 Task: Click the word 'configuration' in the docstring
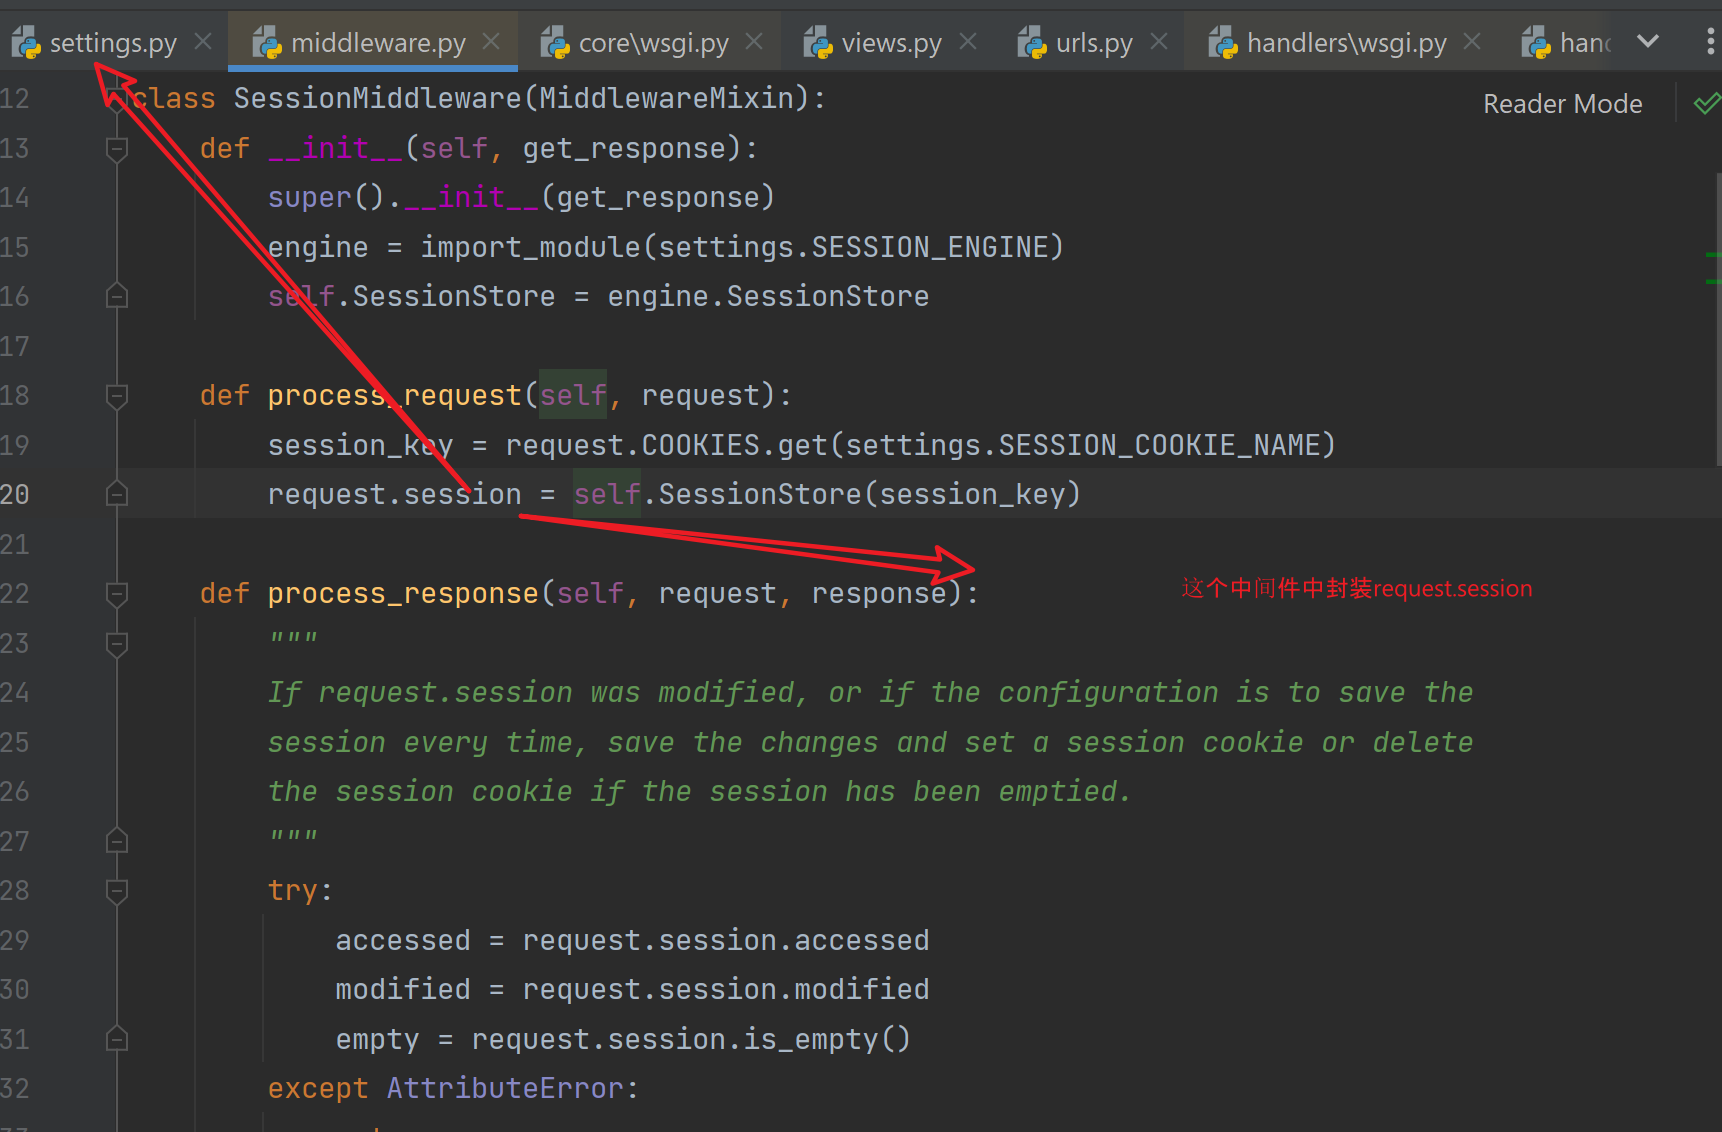1108,692
